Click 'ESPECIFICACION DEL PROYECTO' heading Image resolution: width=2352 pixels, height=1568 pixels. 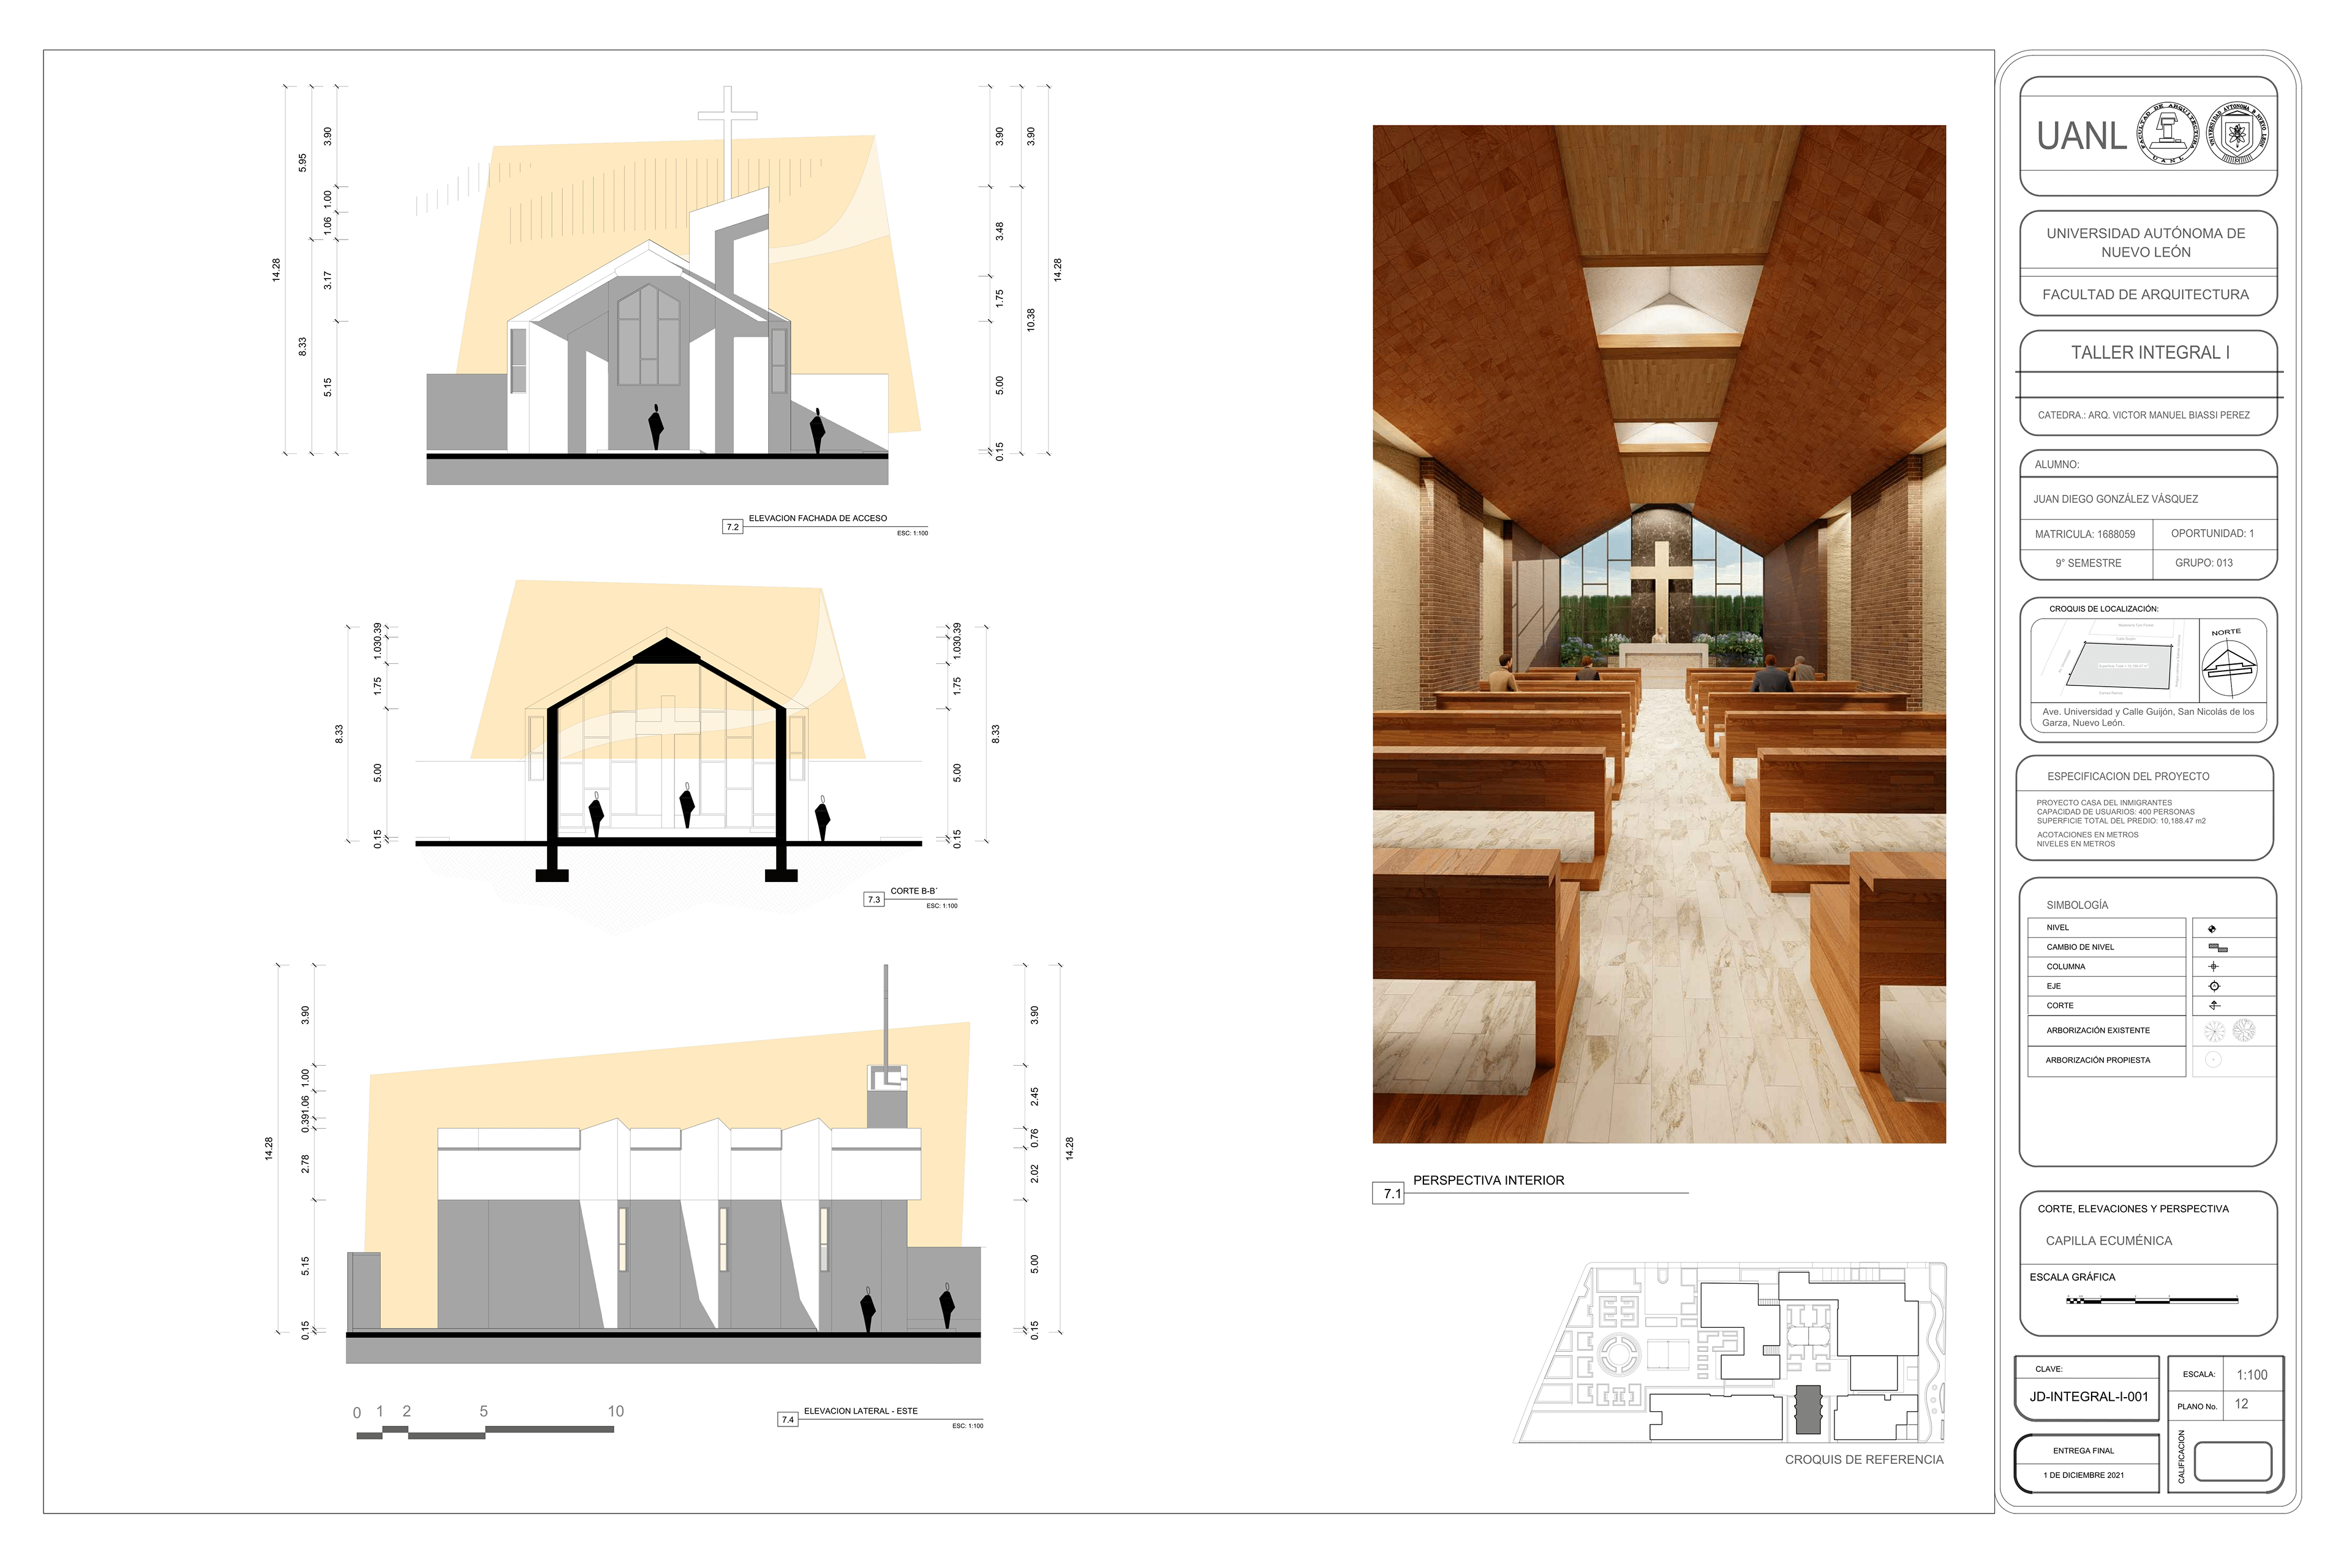pyautogui.click(x=2128, y=777)
